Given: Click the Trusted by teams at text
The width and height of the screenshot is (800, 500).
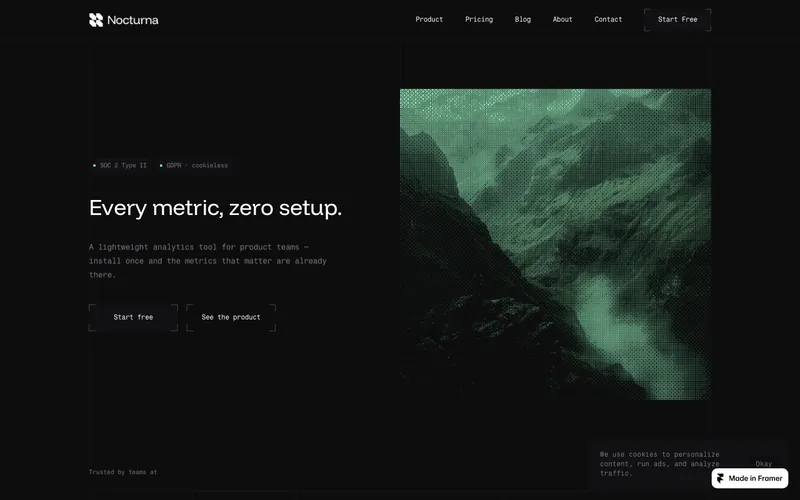Looking at the screenshot, I should pos(123,472).
